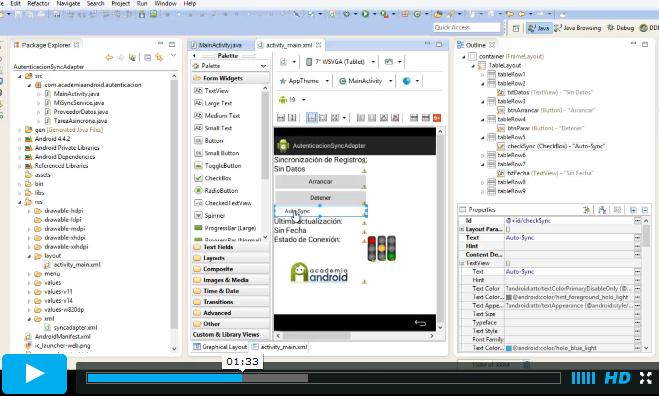Expand the Time & Date palette category
This screenshot has height=396, width=659.
coord(230,291)
